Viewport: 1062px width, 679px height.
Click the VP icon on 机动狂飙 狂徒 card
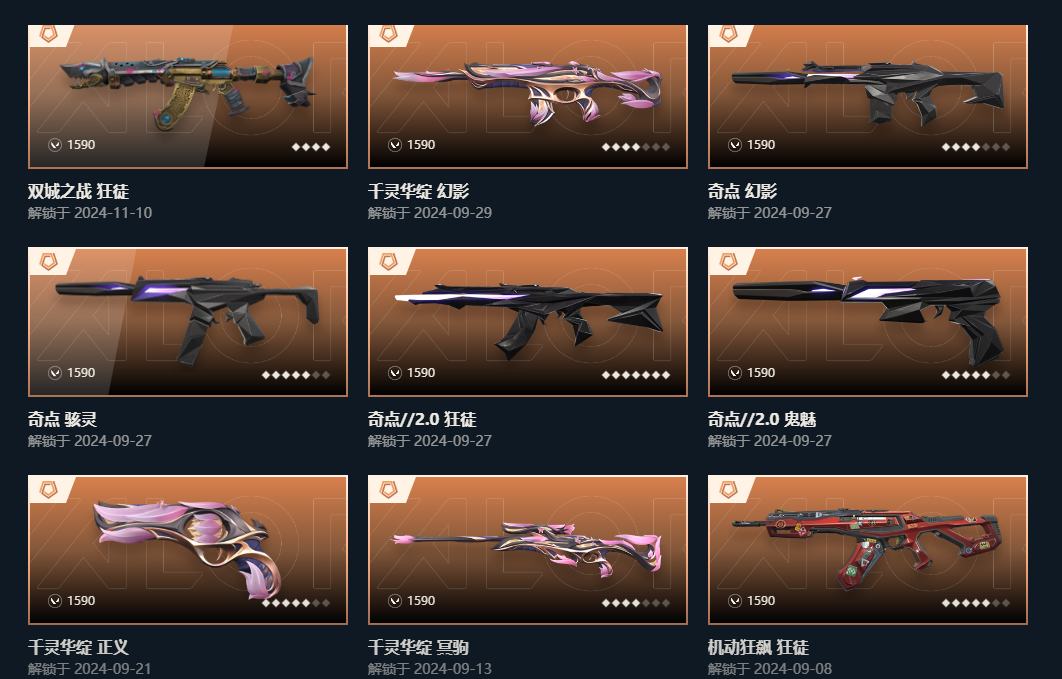[x=734, y=601]
